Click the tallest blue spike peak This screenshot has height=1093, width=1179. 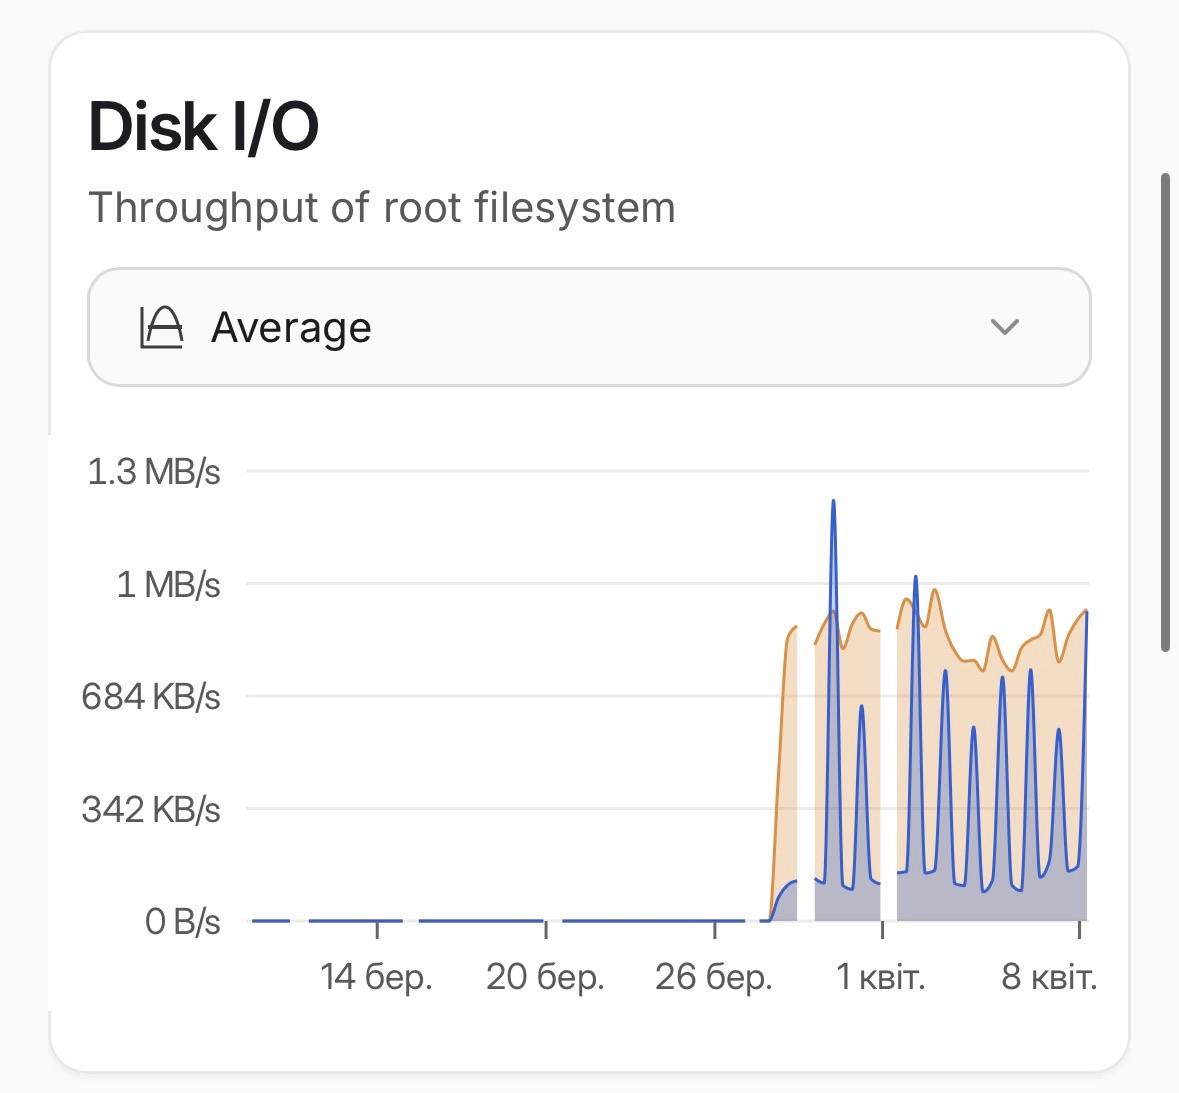point(833,502)
